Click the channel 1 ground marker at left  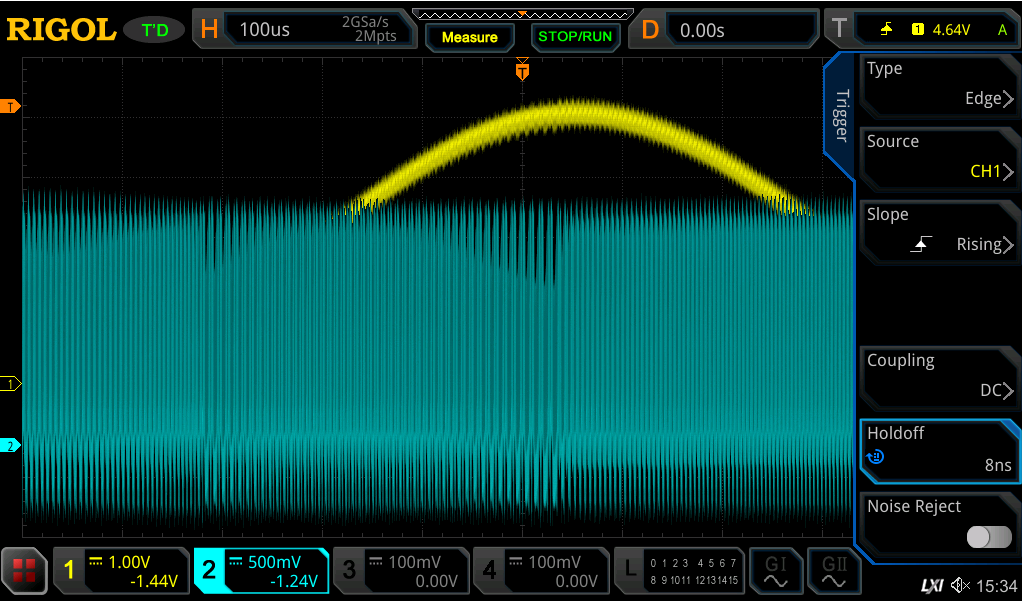coord(10,384)
